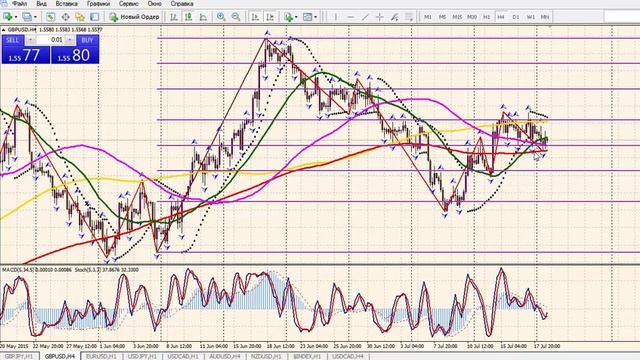The height and width of the screenshot is (360, 640).
Task: Click the sell price 1.55 77 panel
Action: click(26, 55)
